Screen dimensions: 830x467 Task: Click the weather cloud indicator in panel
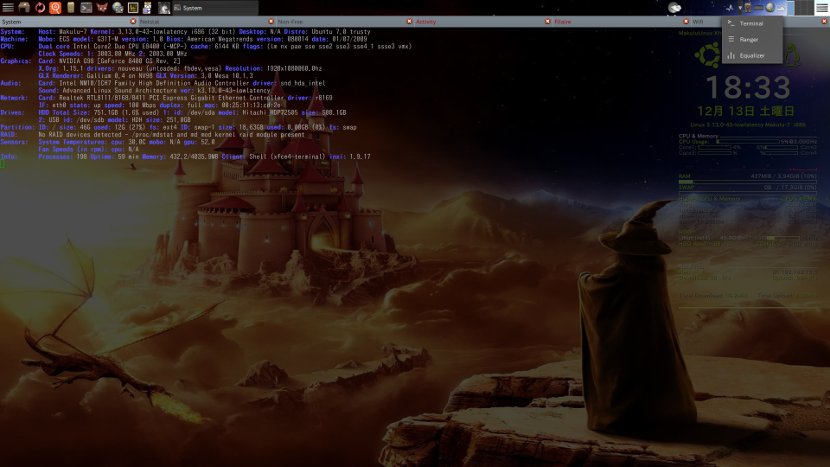674,8
